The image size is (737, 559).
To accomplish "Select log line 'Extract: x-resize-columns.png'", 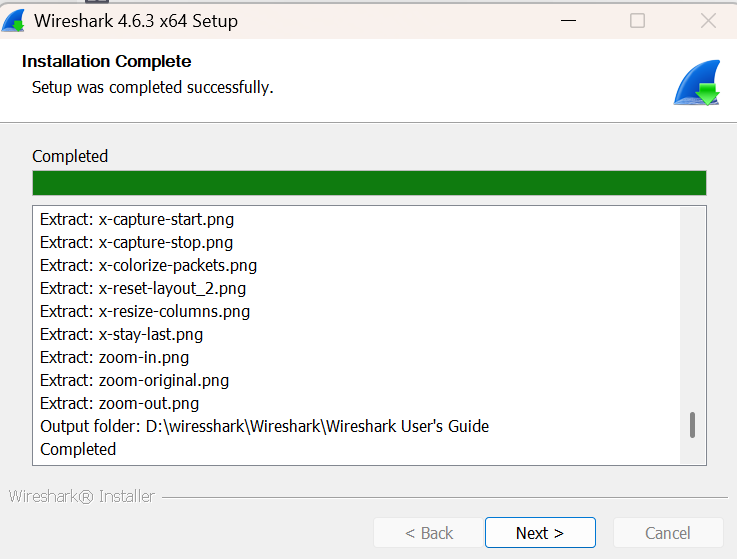I will [145, 312].
